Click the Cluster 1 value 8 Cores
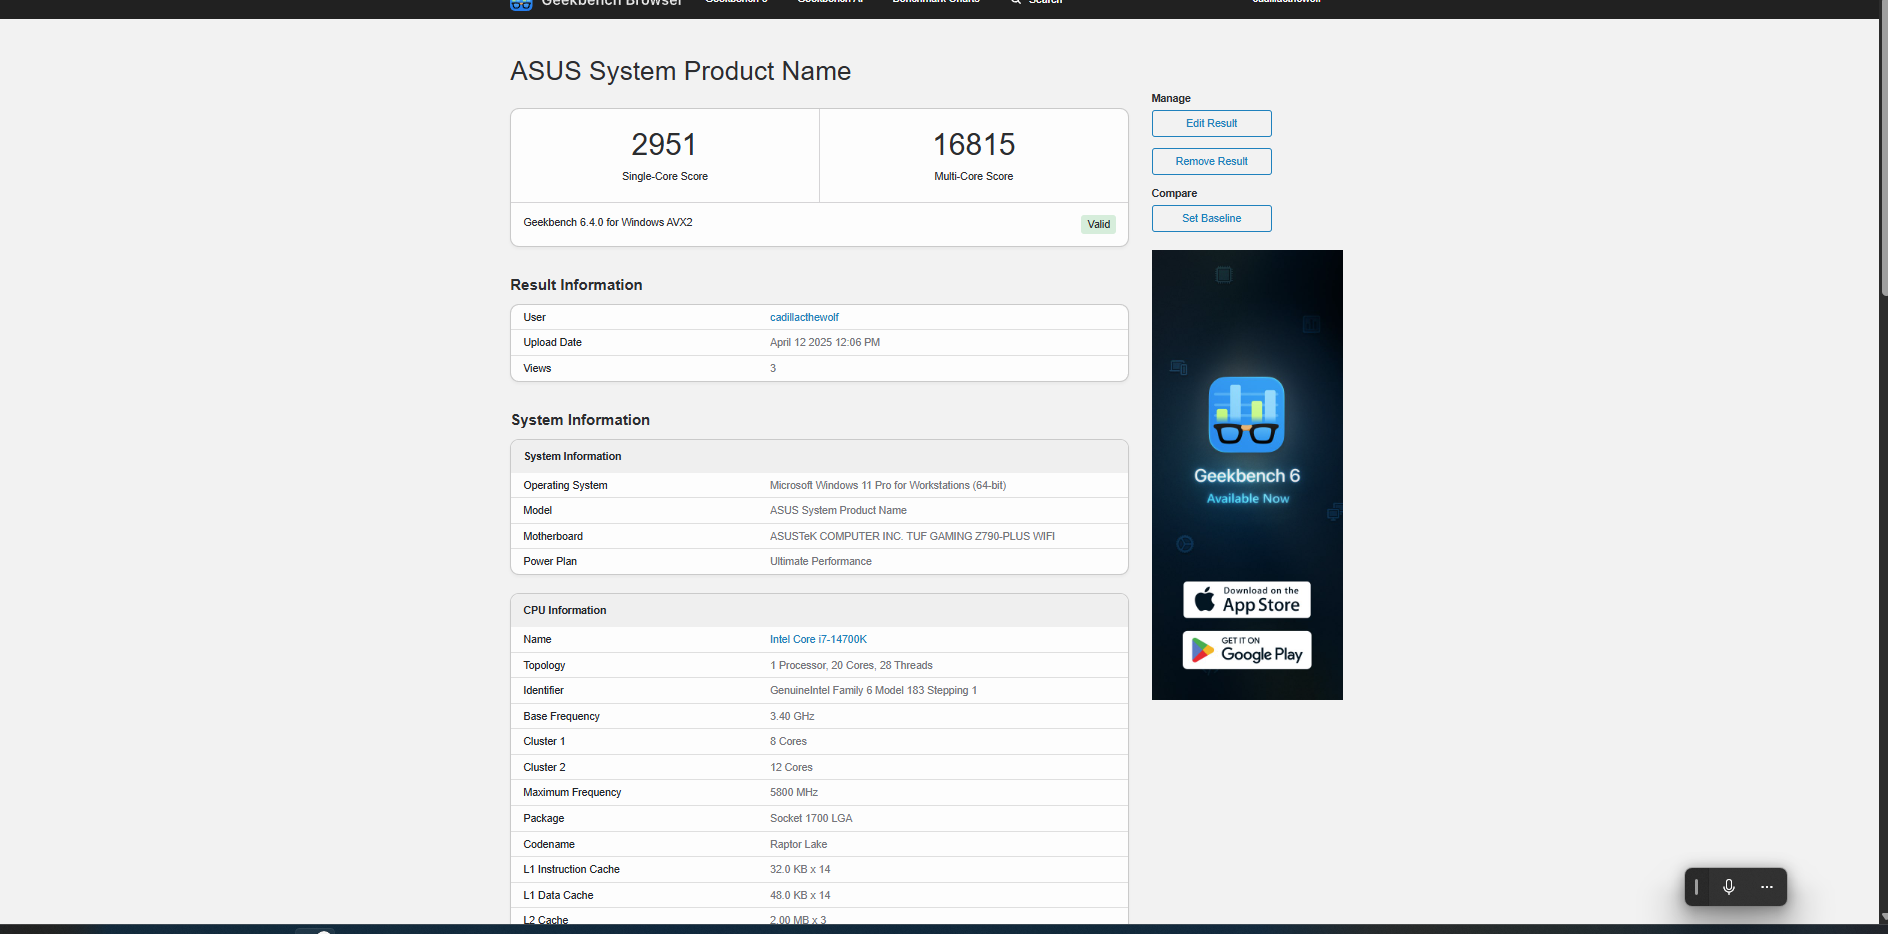Image resolution: width=1888 pixels, height=934 pixels. coord(788,741)
